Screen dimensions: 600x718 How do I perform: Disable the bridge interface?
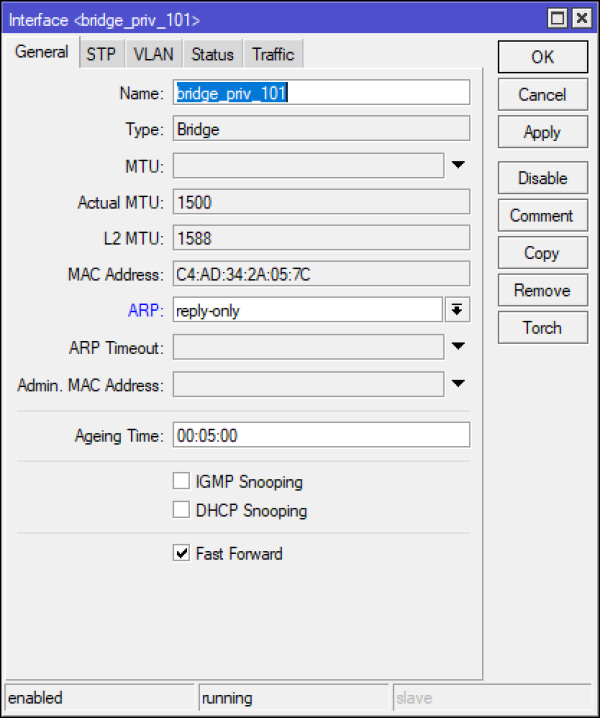click(x=542, y=178)
